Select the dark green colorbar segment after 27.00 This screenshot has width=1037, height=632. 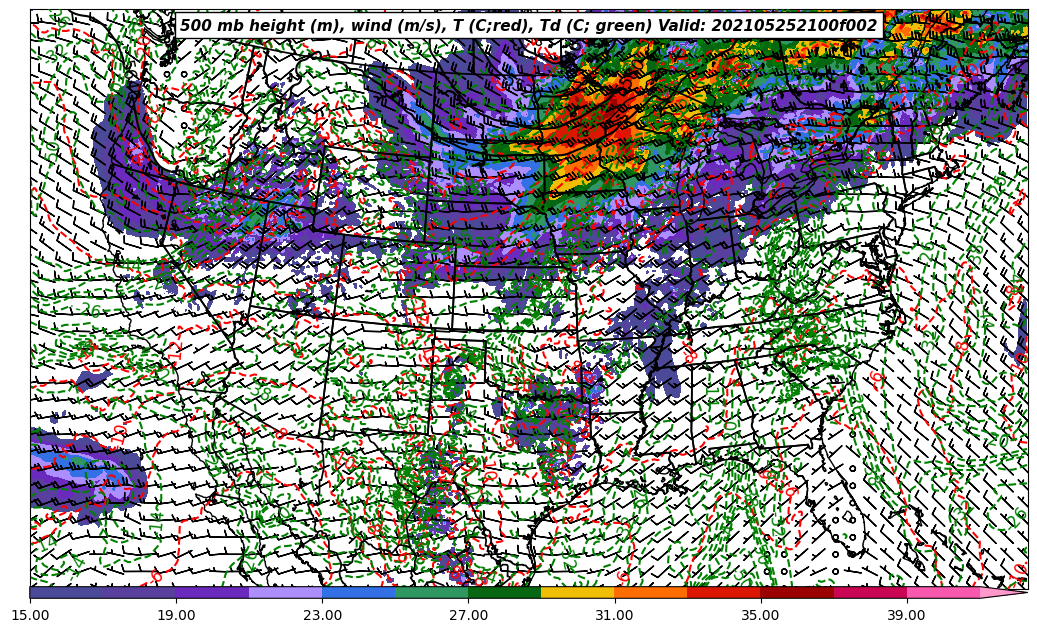click(504, 593)
